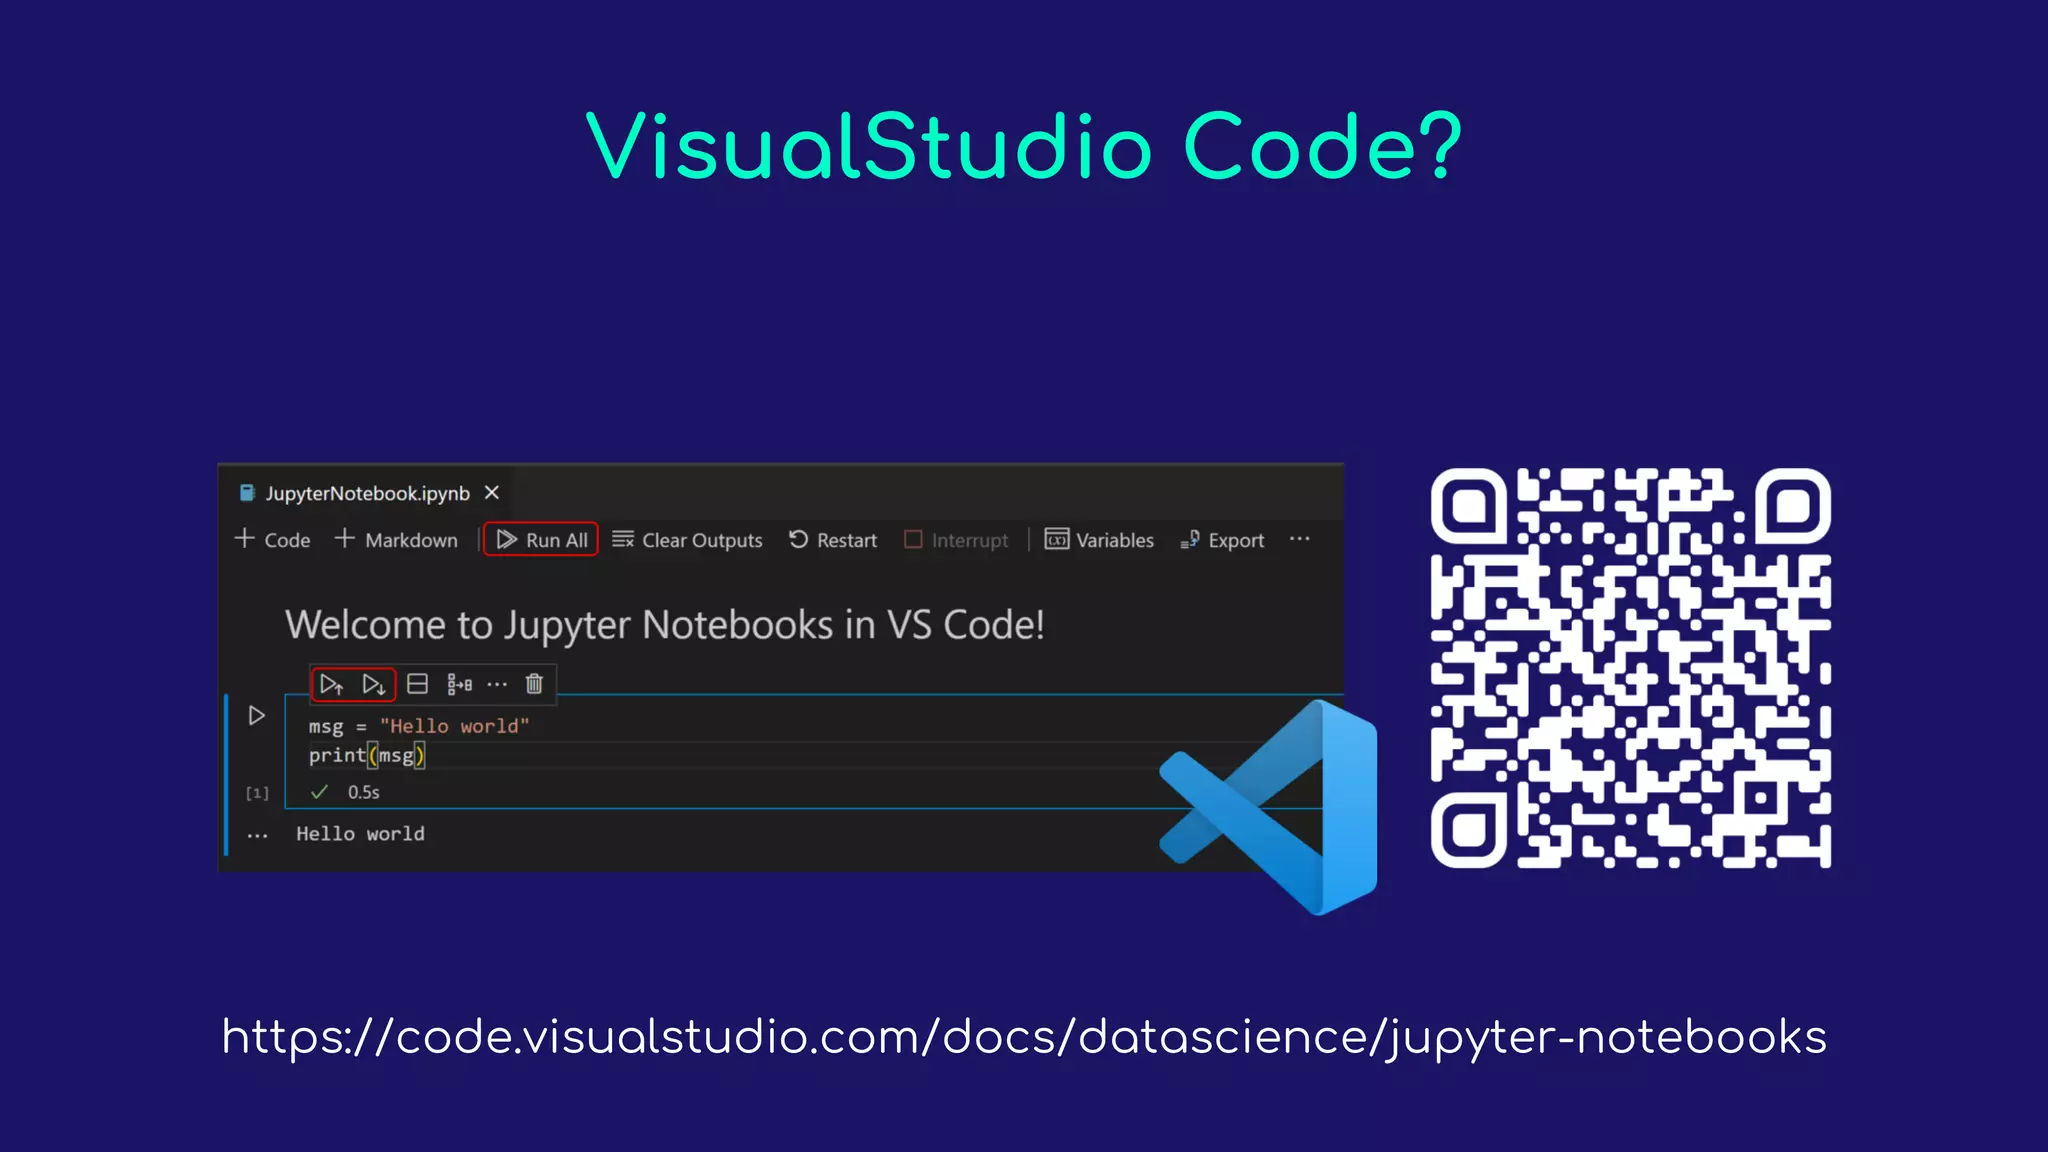Click the Interrupt kernel button
2048x1152 pixels.
point(956,540)
